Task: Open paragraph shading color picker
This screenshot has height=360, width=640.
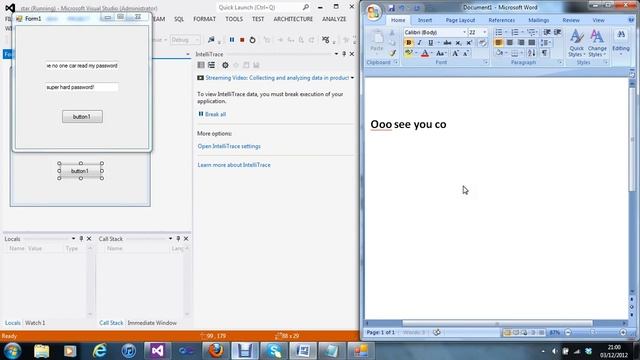Action: pos(500,53)
